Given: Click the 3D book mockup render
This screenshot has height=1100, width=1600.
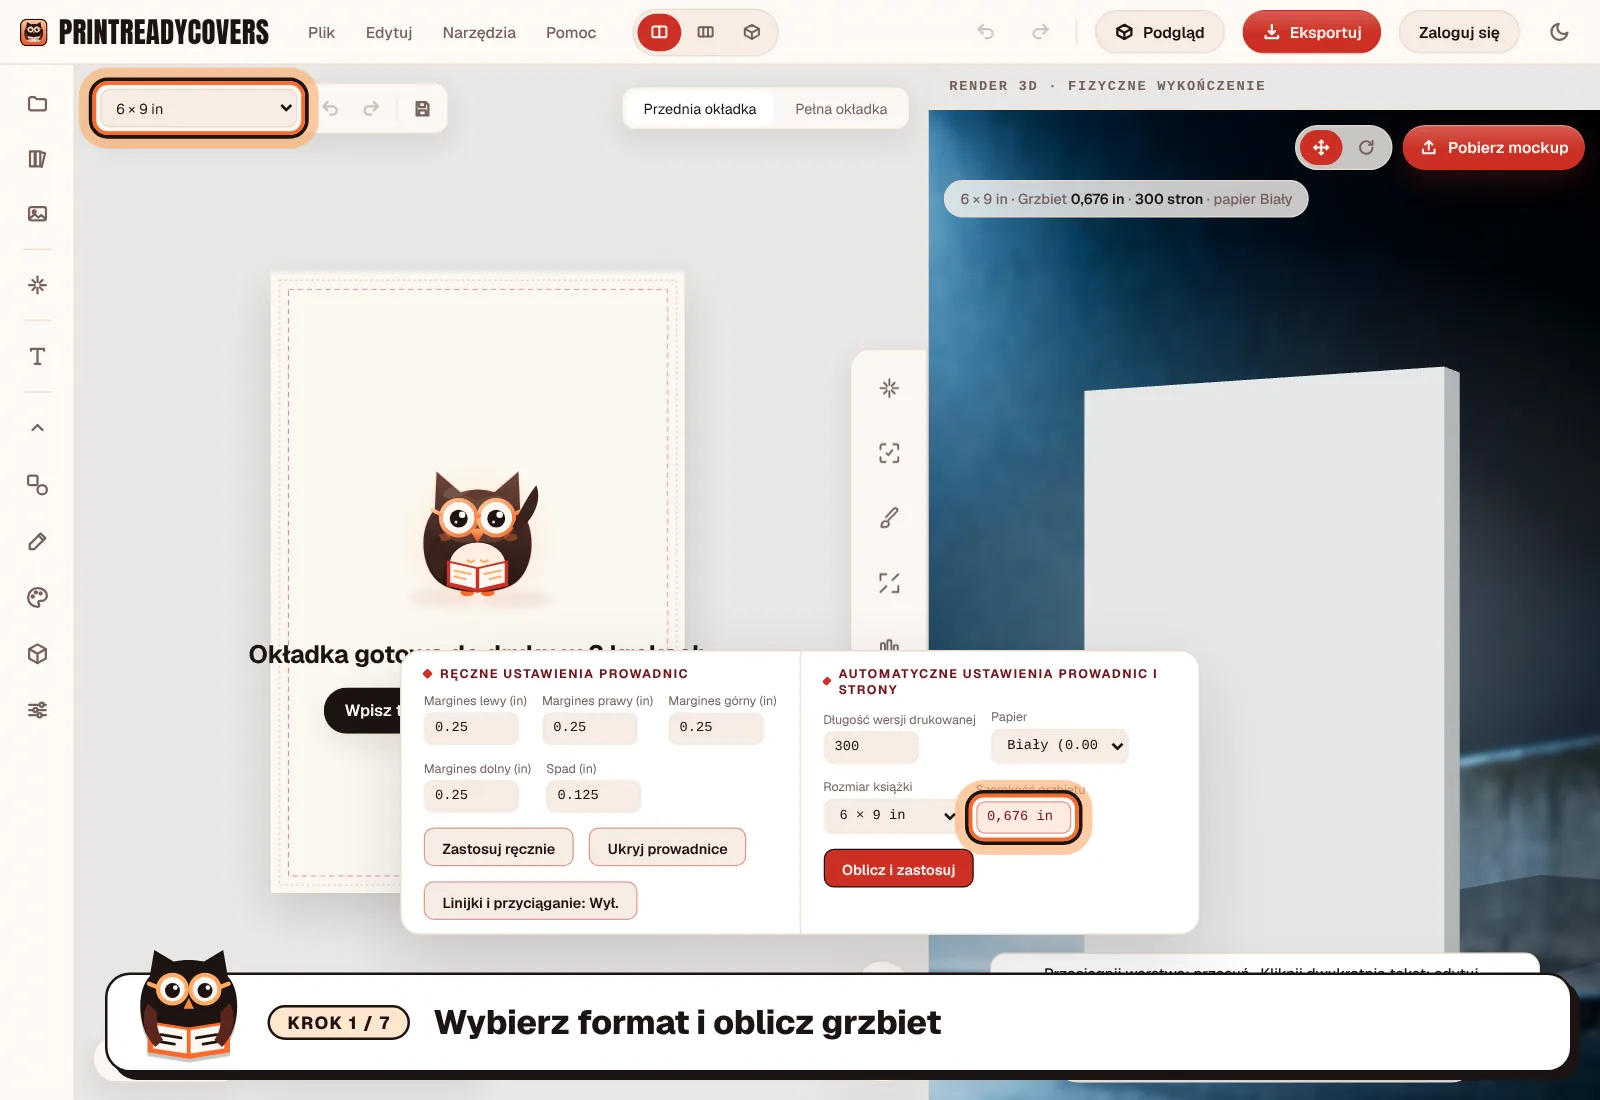Looking at the screenshot, I should pos(1272,660).
